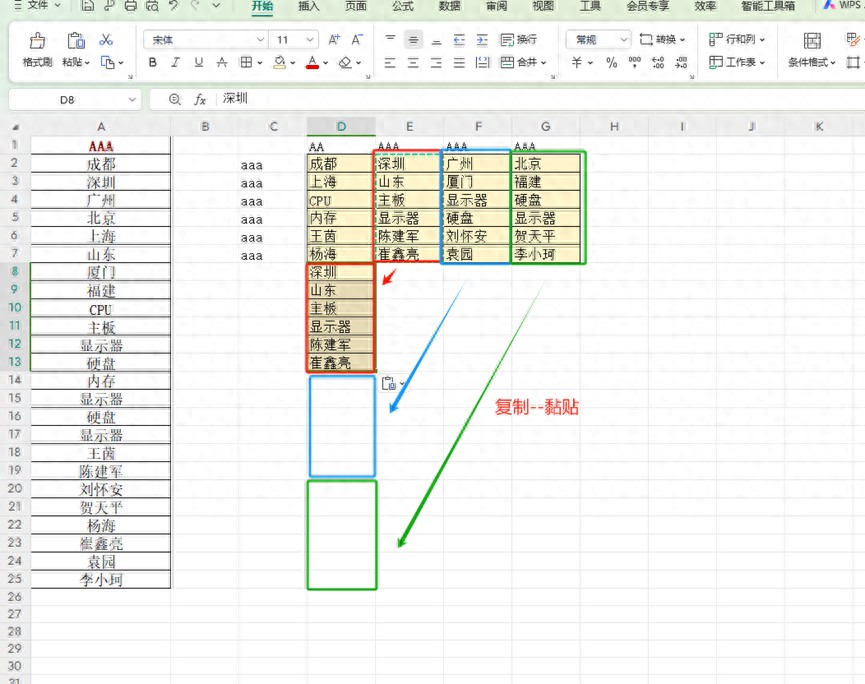
Task: Switch to the 公式 Formulas tab
Action: [403, 6]
